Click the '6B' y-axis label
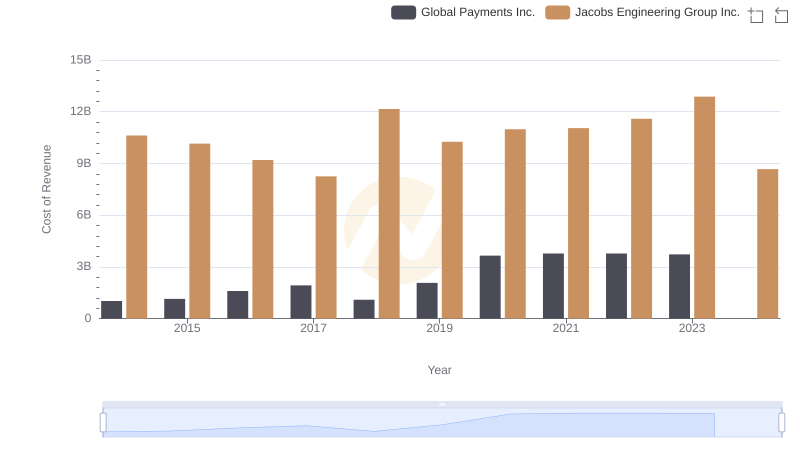This screenshot has width=800, height=461. tap(84, 215)
